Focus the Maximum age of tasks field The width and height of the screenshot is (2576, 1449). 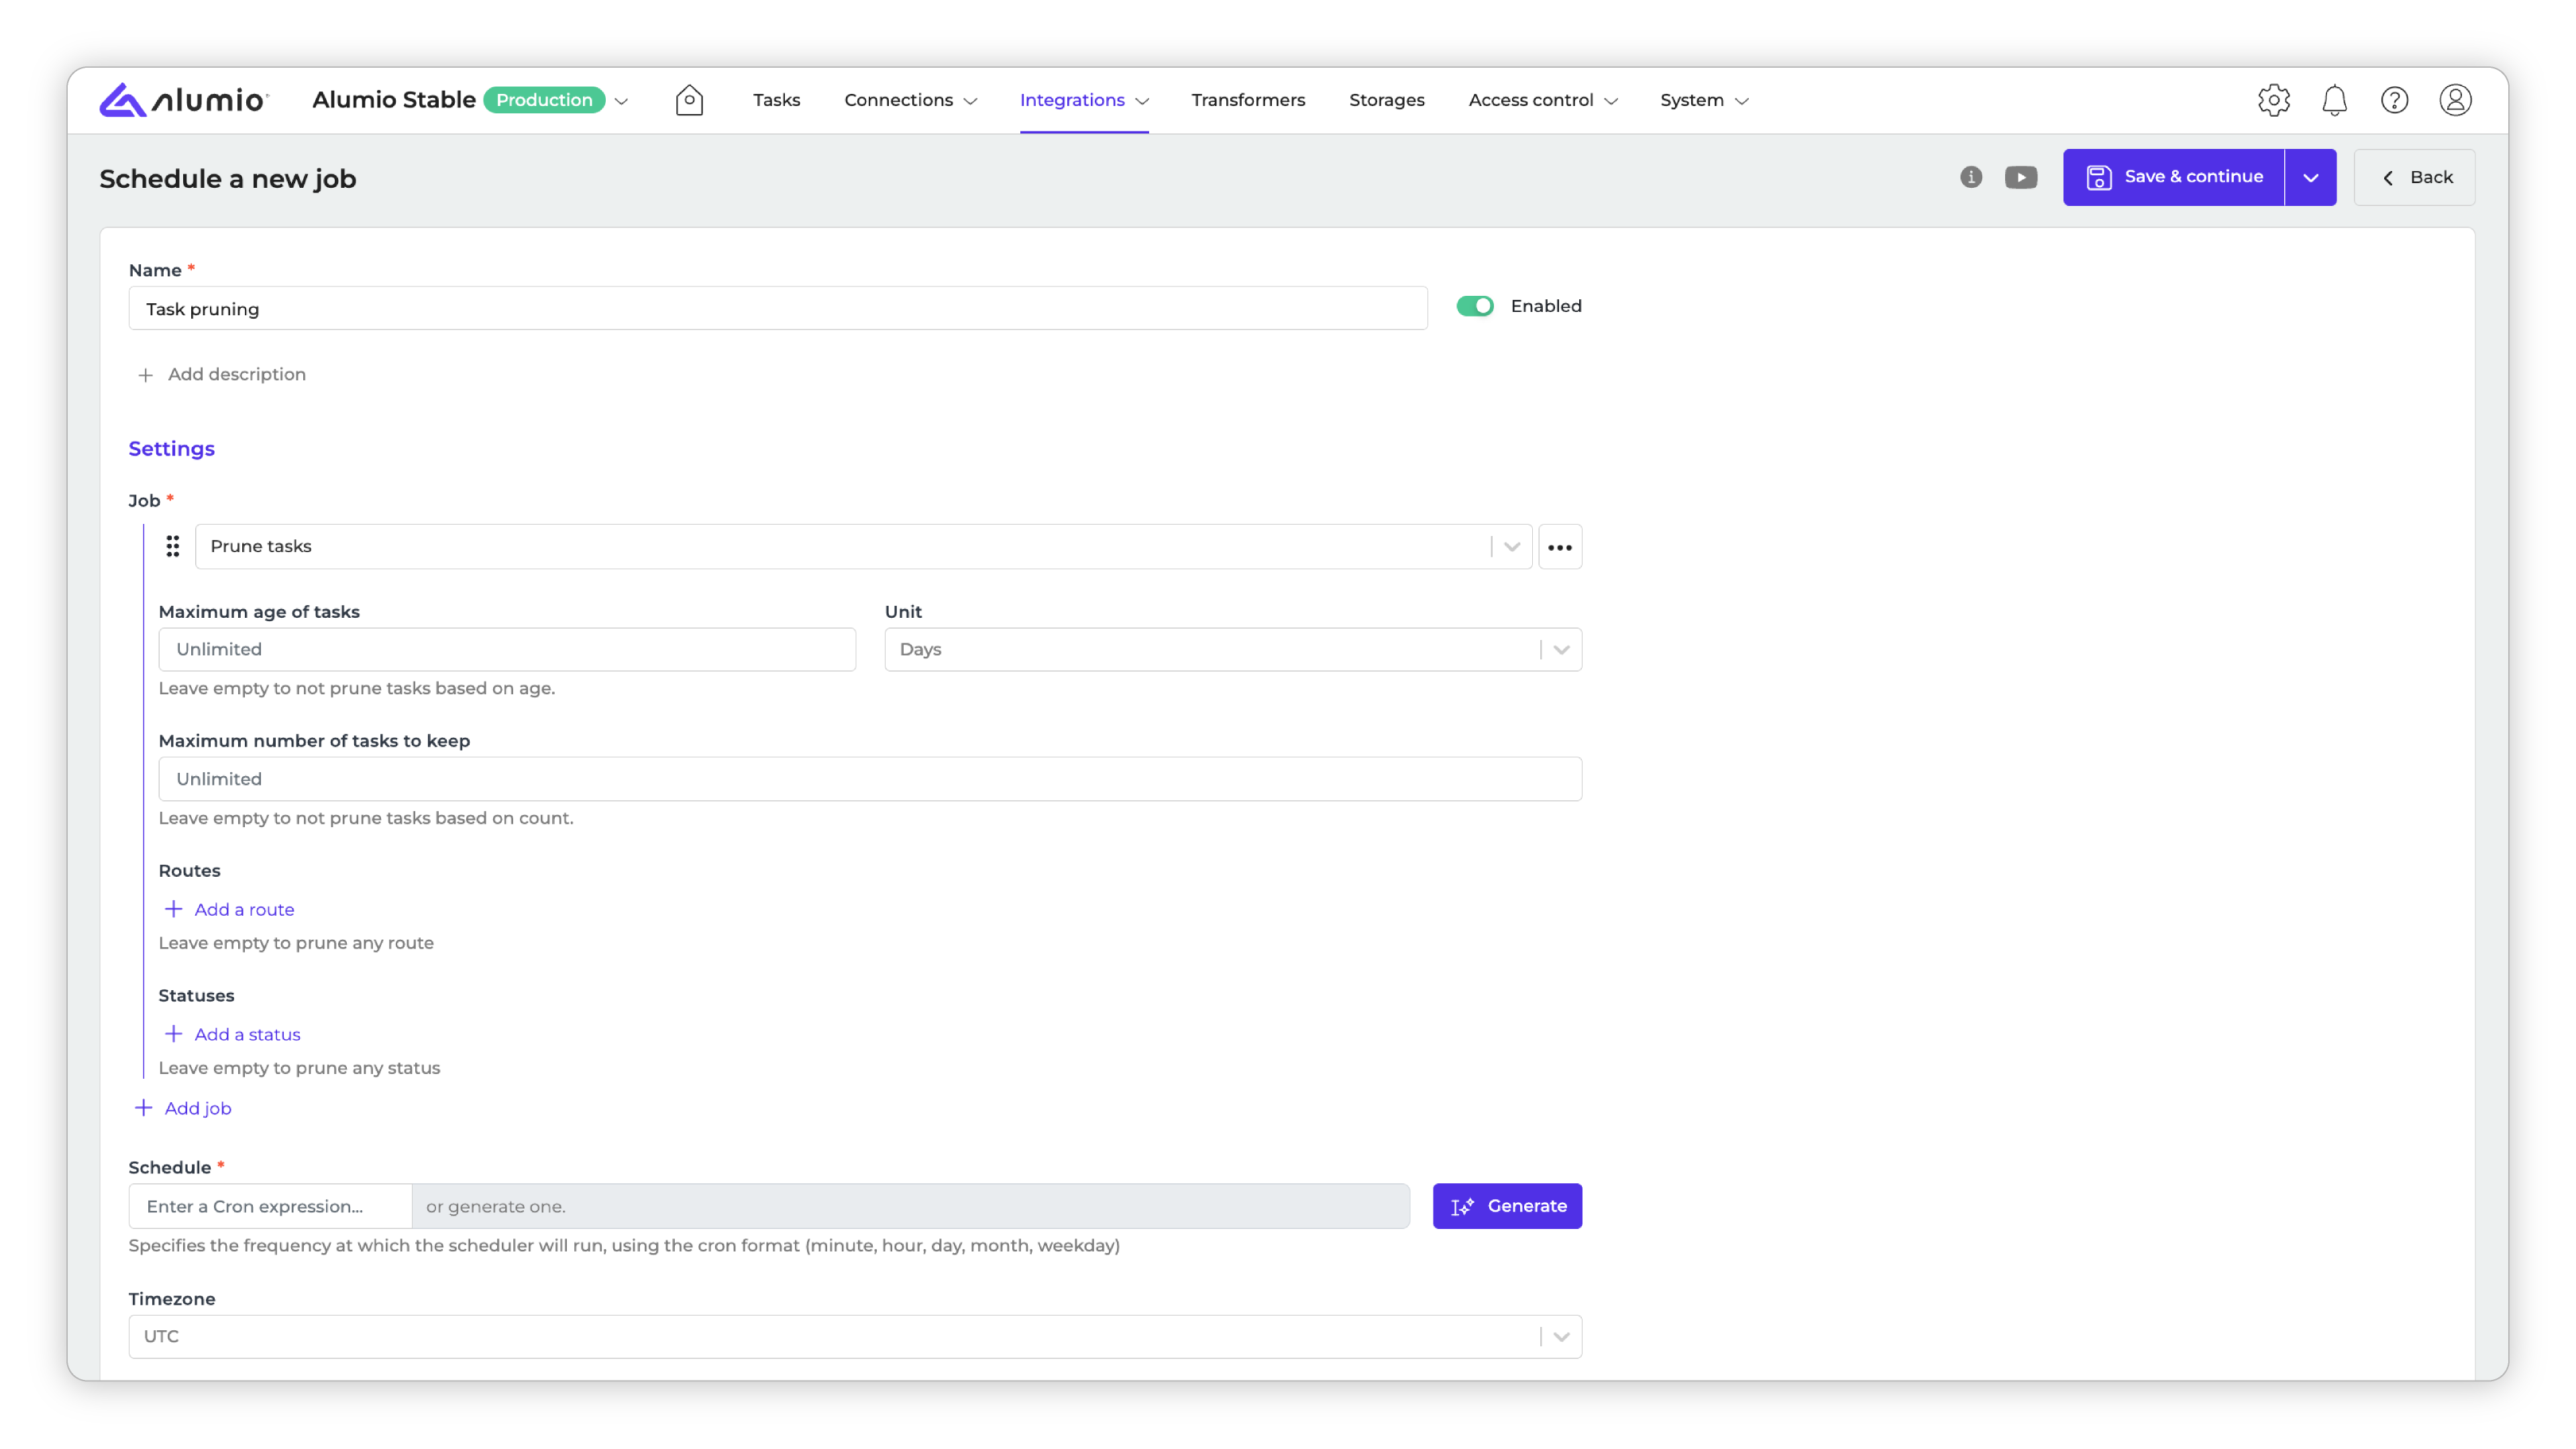tap(506, 650)
